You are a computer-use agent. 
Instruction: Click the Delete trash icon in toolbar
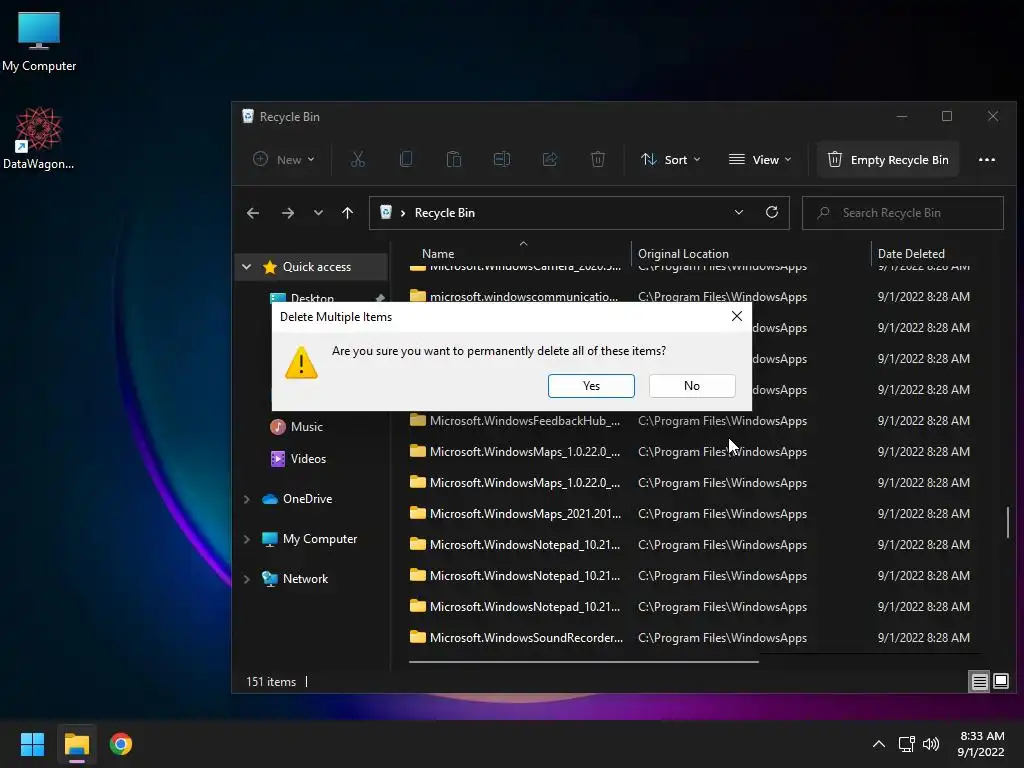598,159
